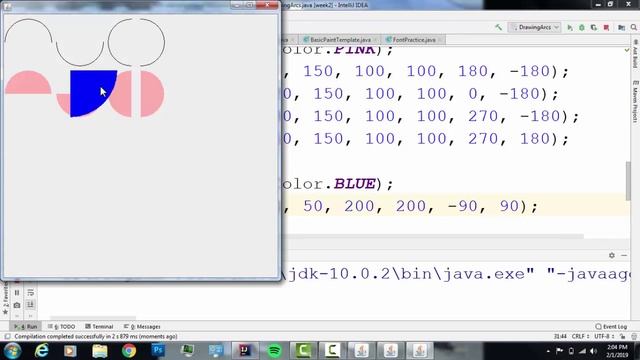The height and width of the screenshot is (360, 640).
Task: Run the DrawingArcs configuration
Action: point(570,27)
